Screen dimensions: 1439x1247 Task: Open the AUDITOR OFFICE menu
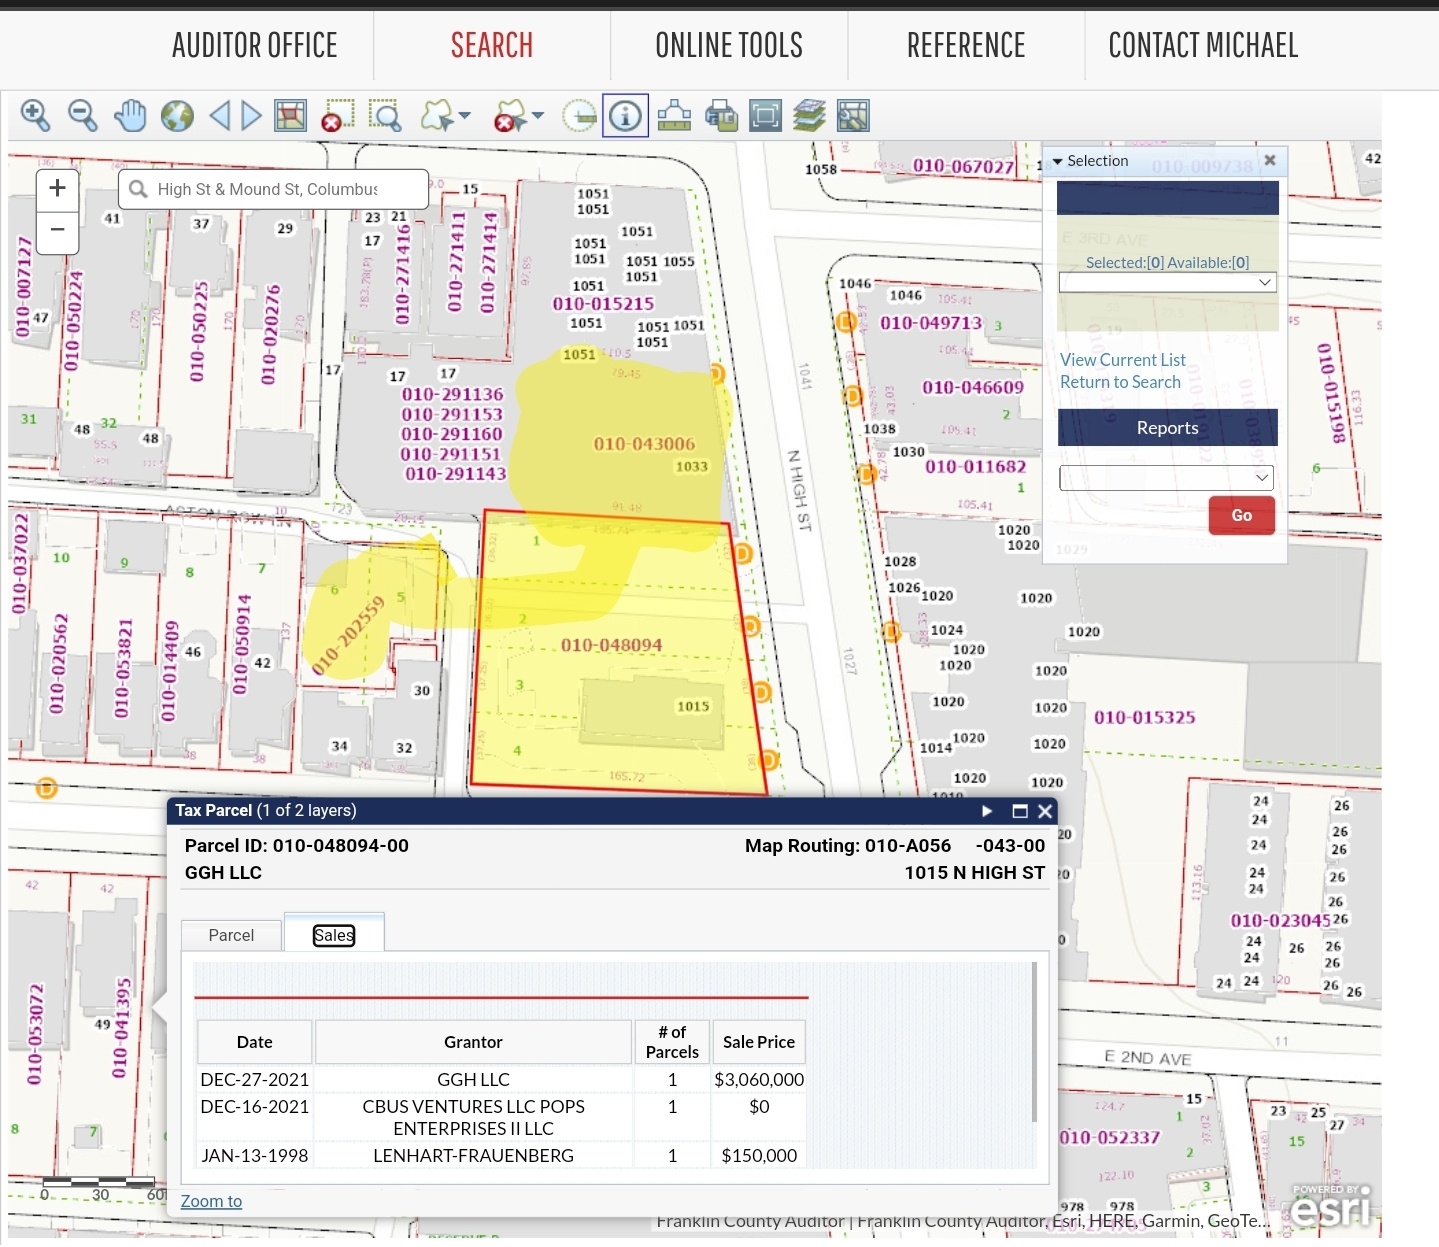(x=254, y=45)
